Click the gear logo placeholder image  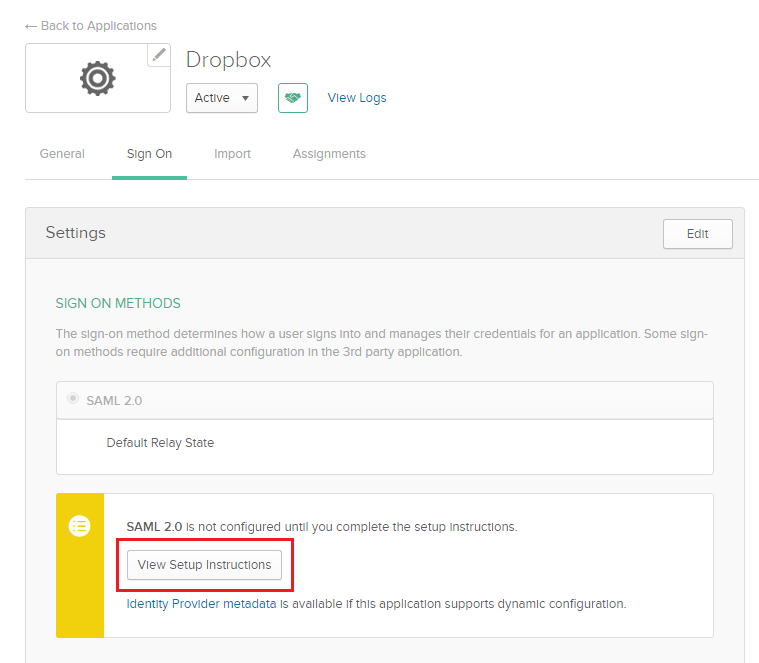(97, 78)
